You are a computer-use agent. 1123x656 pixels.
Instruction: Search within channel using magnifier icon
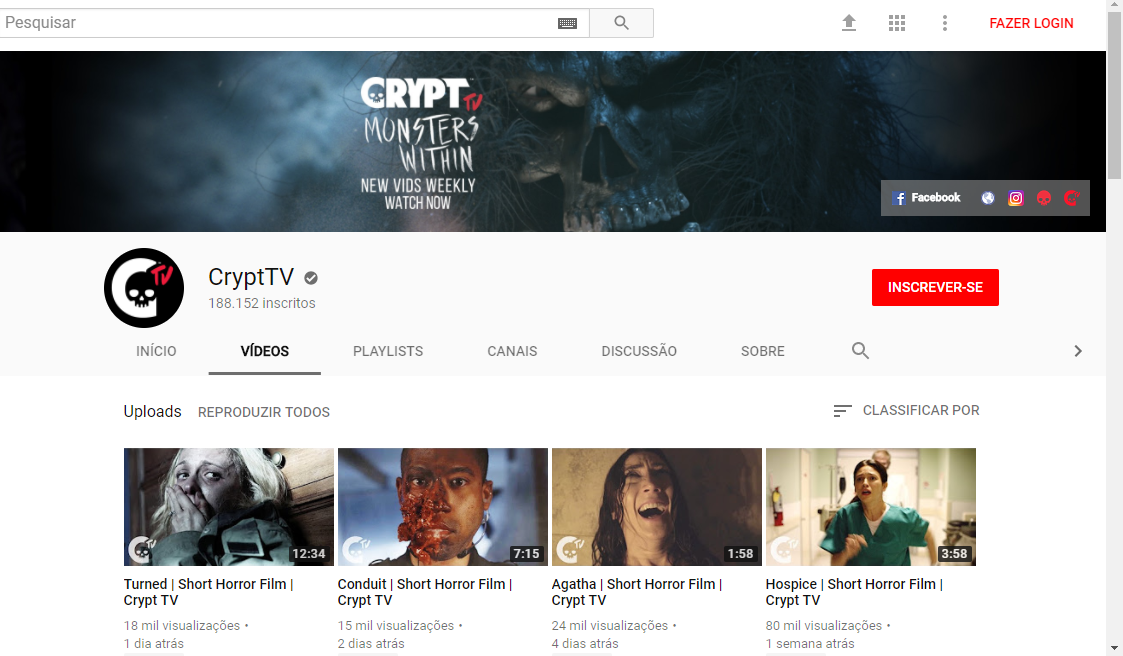pos(860,350)
